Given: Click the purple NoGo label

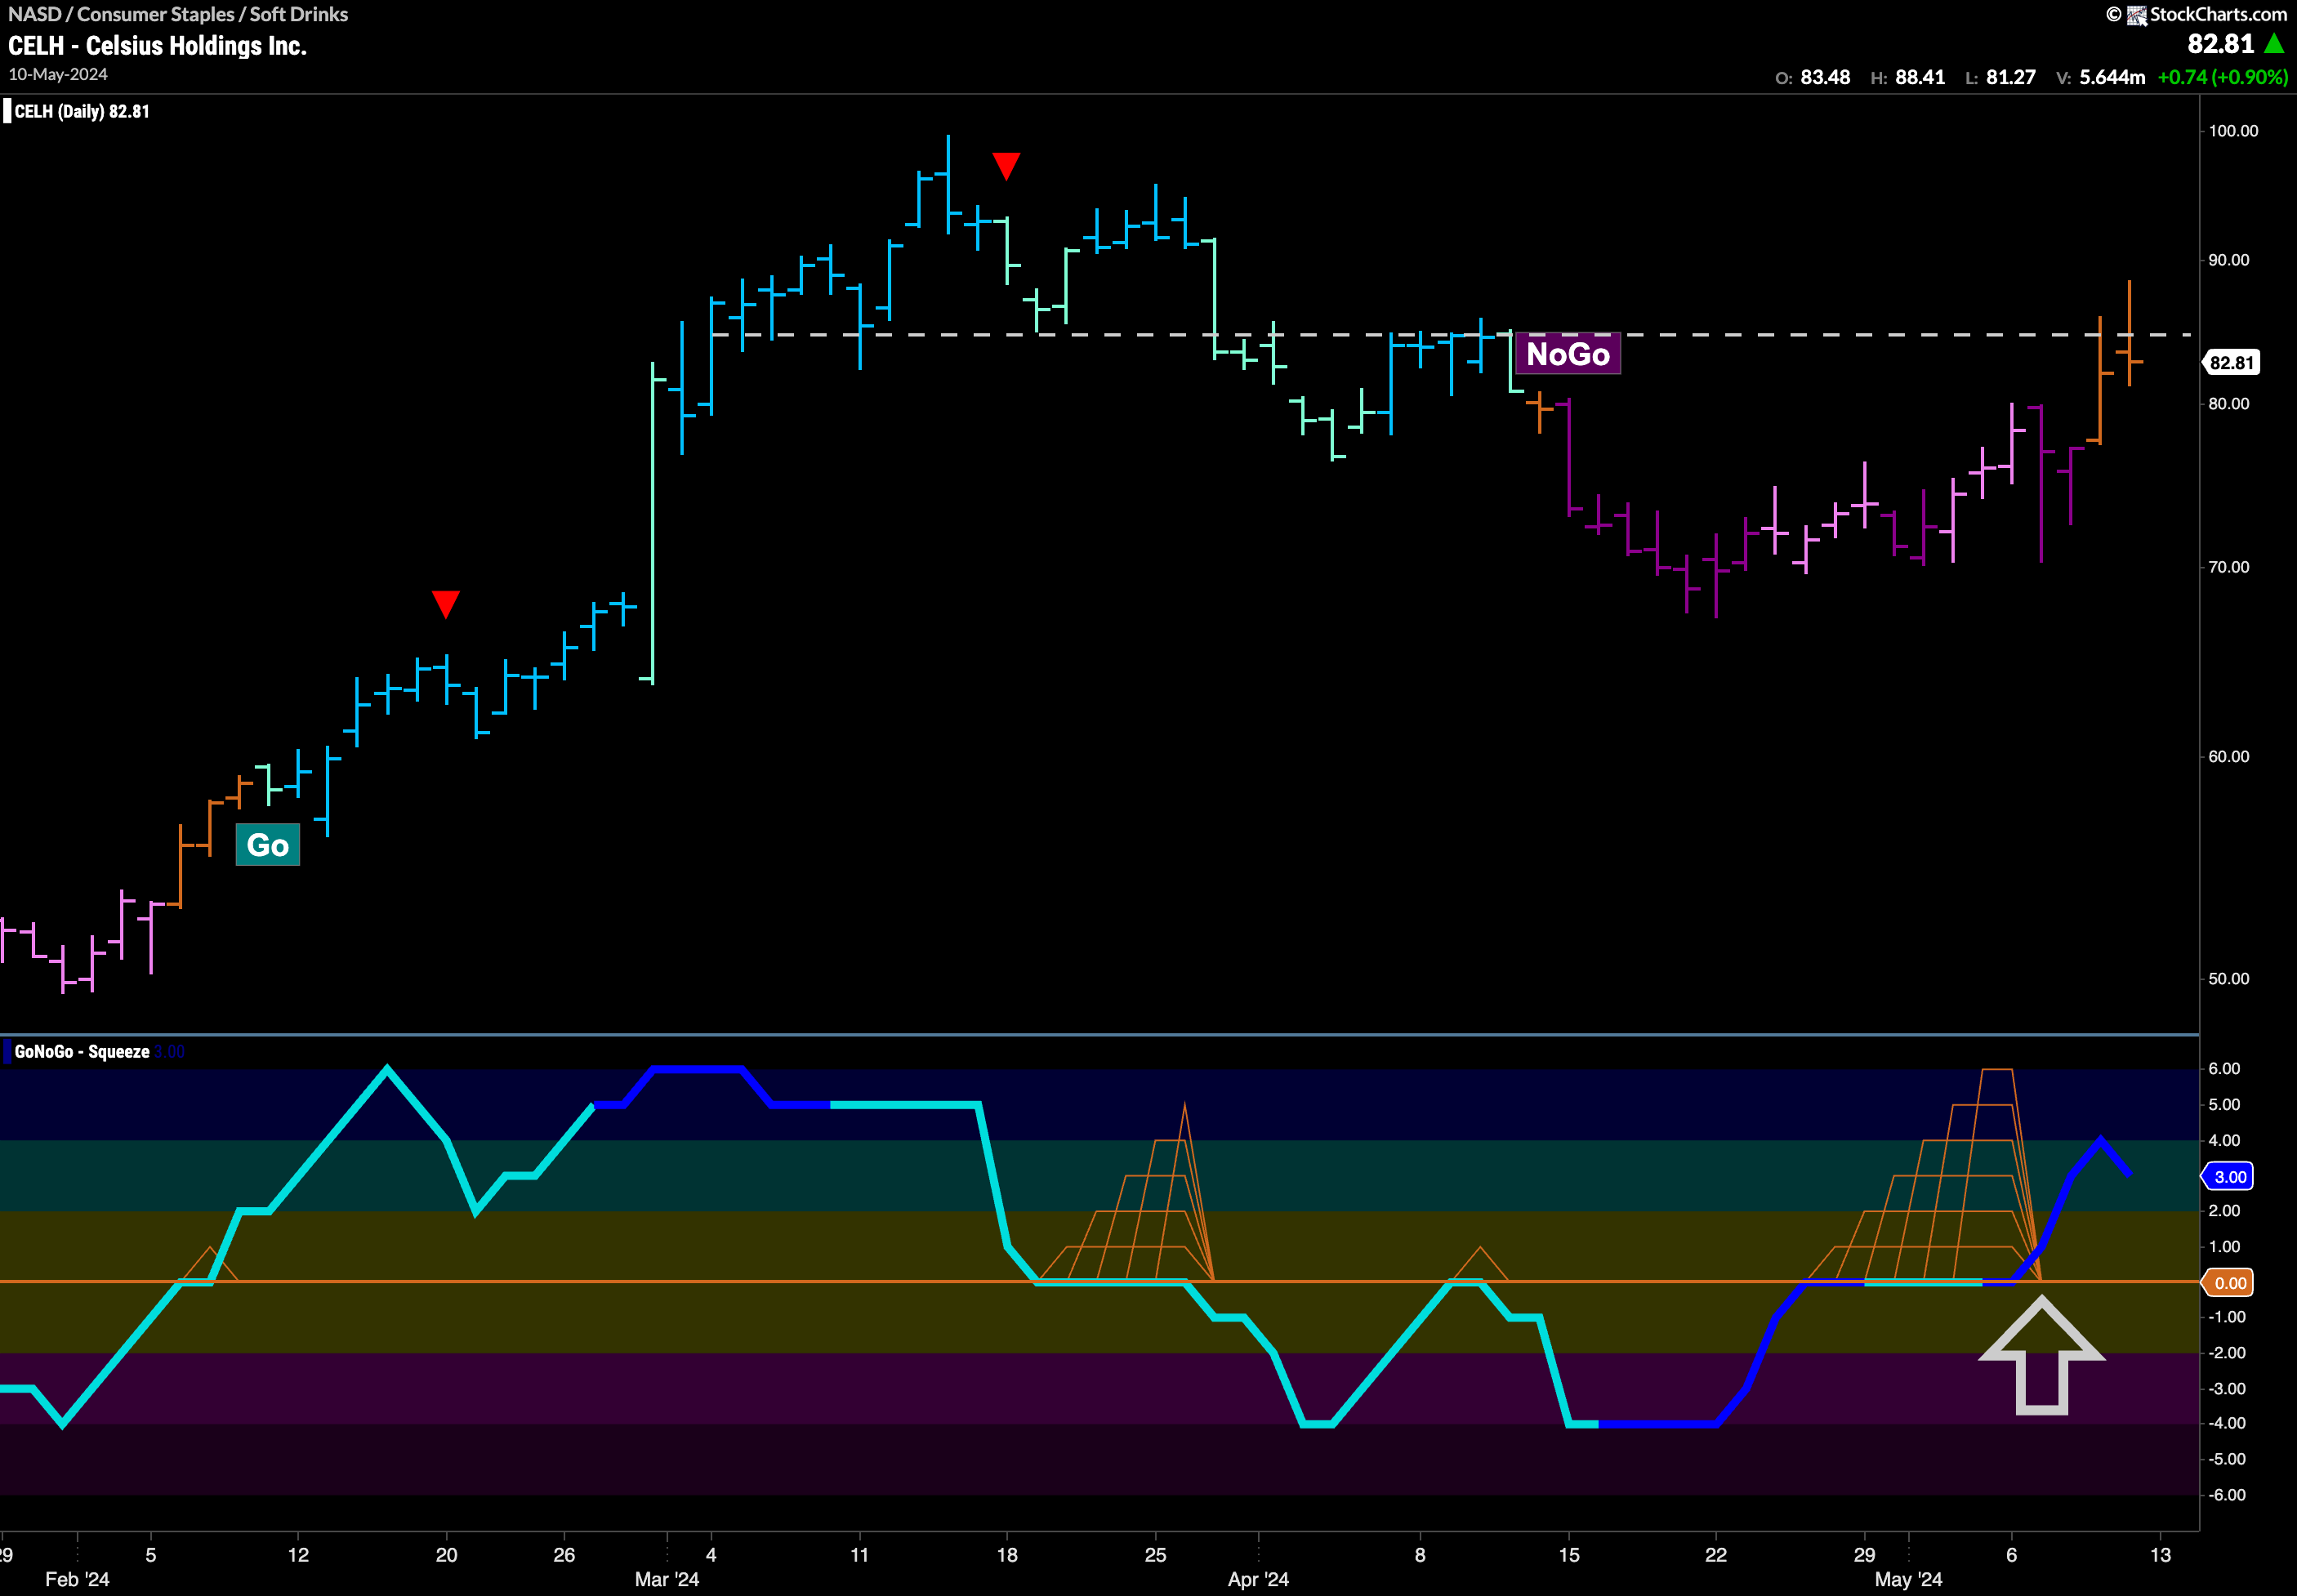Looking at the screenshot, I should (1568, 354).
